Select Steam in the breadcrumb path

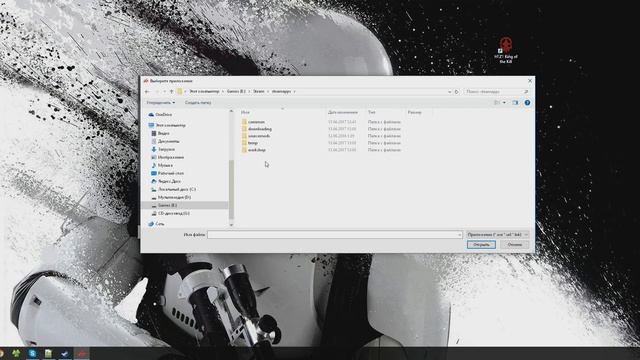pos(259,91)
